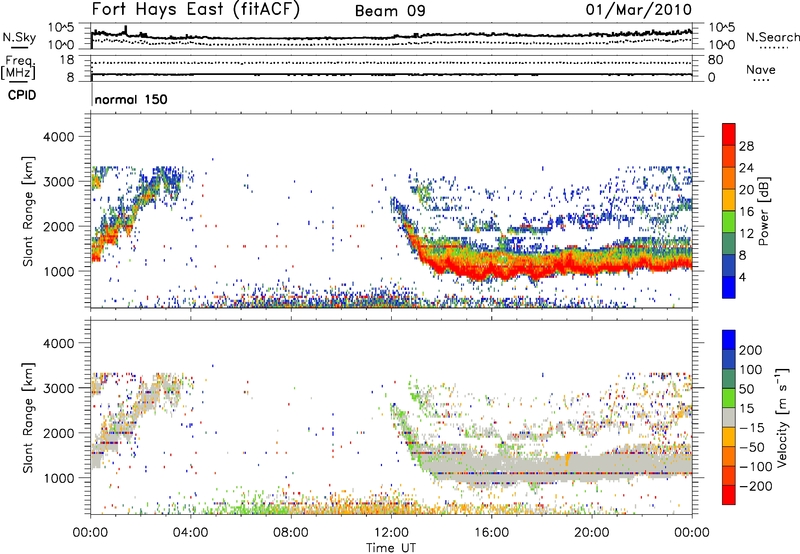Click the 'Beam 09' label
800x554 pixels.
coord(390,11)
